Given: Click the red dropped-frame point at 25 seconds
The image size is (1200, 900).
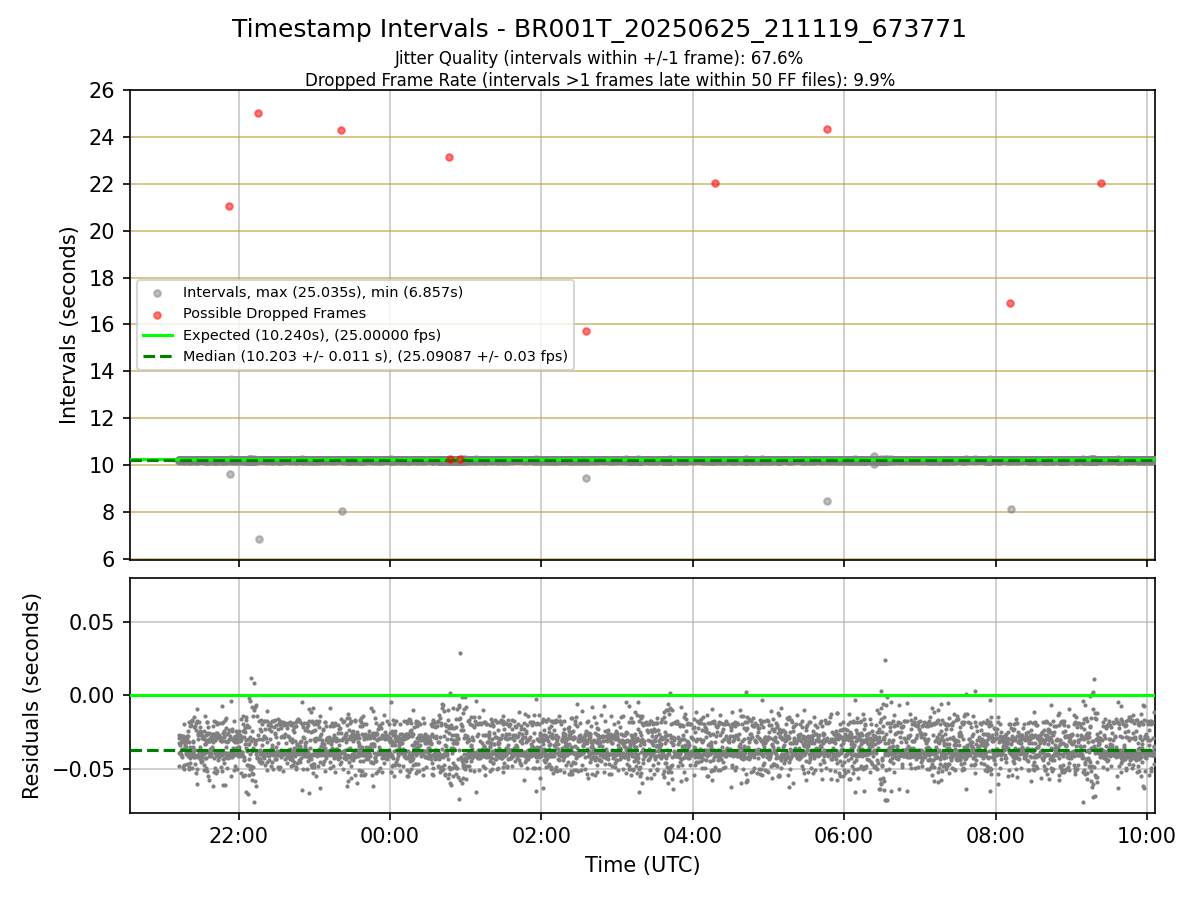Looking at the screenshot, I should tap(258, 113).
